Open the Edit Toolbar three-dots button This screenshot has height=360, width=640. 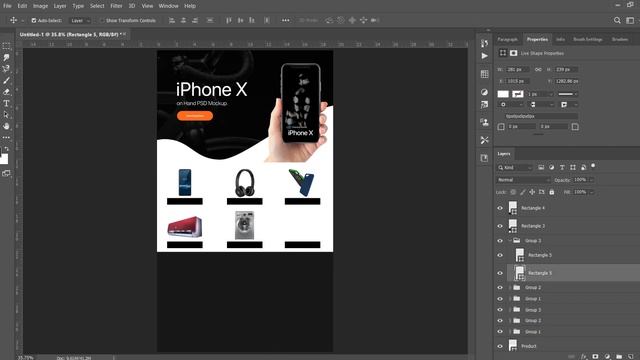coord(6,138)
